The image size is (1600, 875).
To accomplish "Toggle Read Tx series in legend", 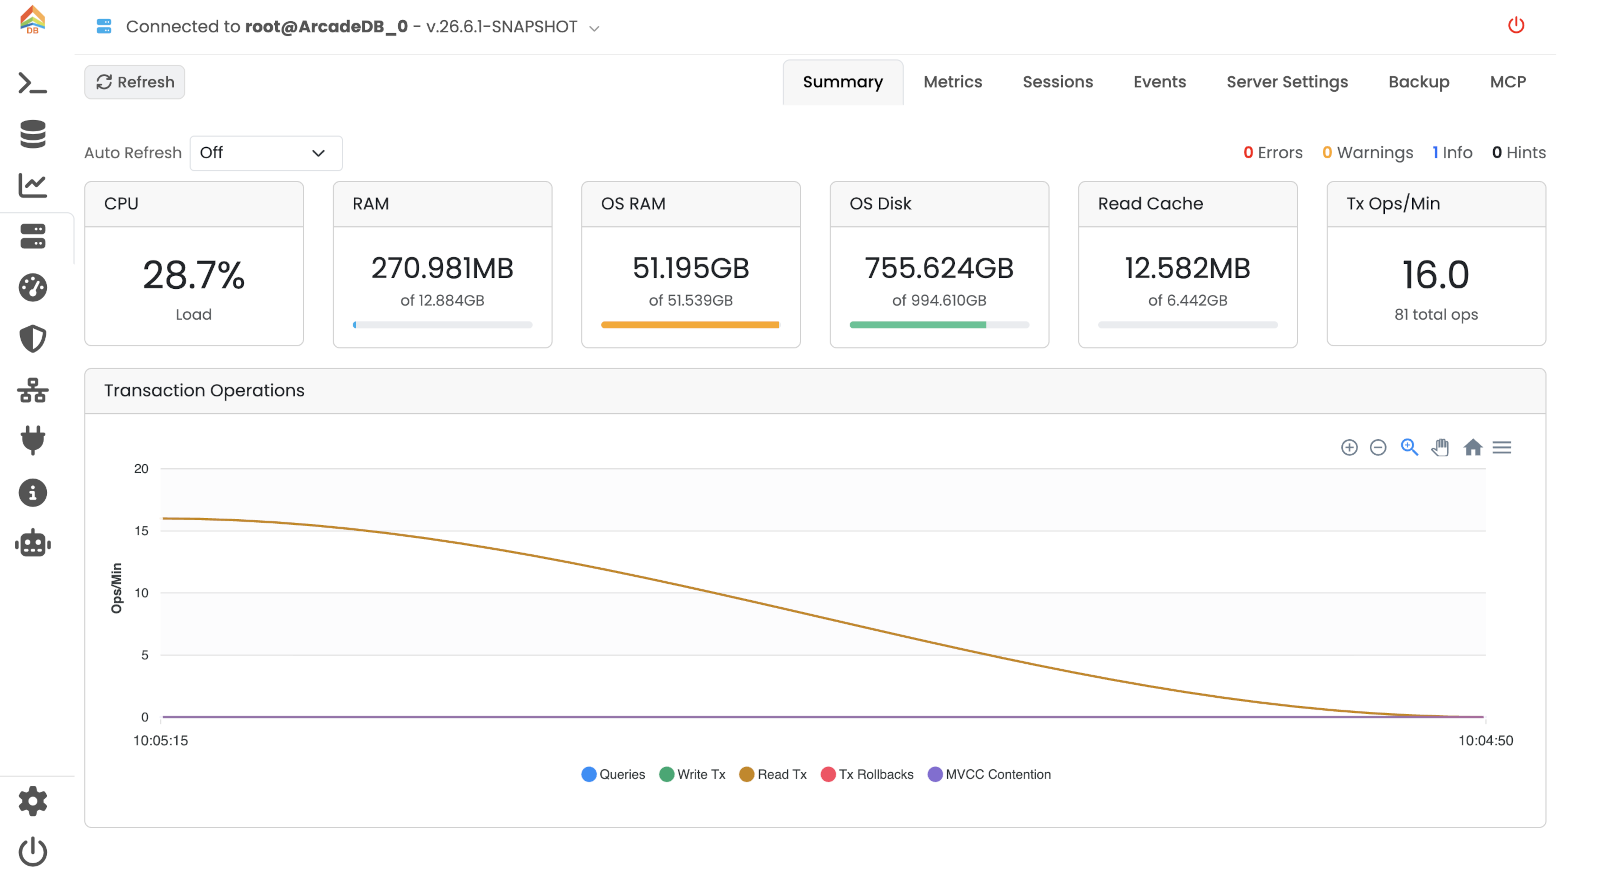I will [x=773, y=774].
